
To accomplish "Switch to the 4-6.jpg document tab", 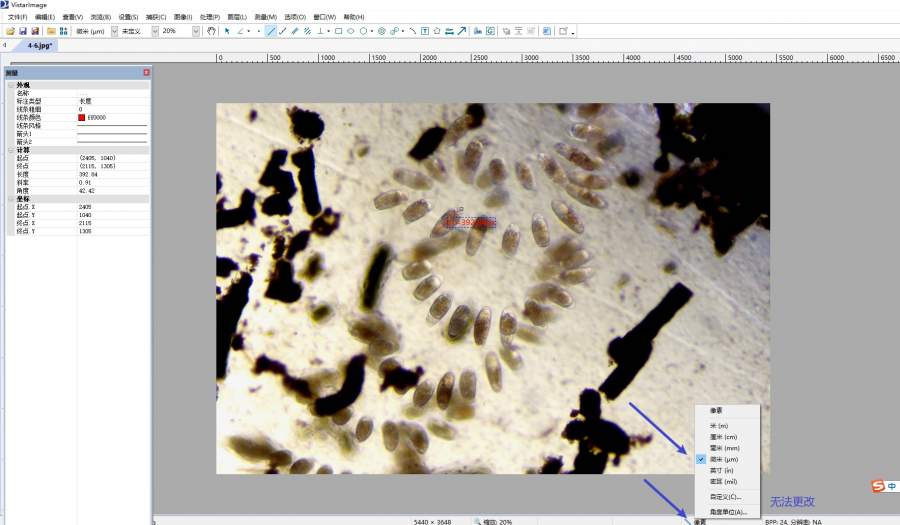I will tap(41, 45).
